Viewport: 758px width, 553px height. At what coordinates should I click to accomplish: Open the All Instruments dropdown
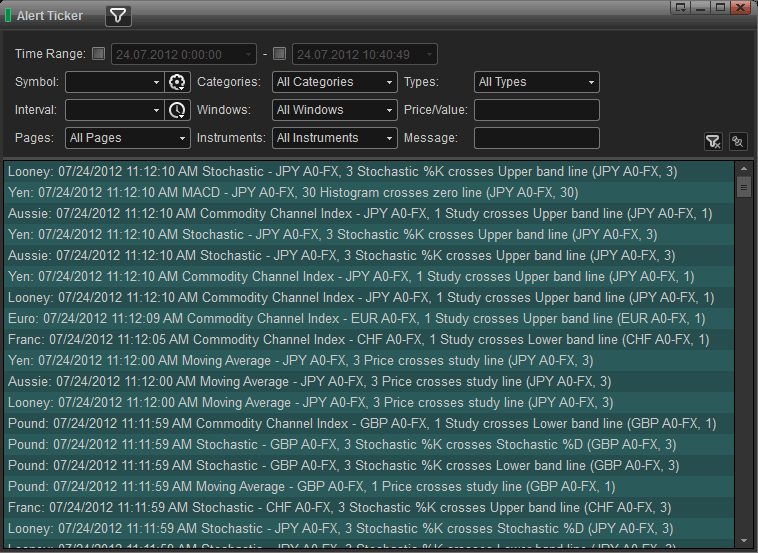coord(334,138)
